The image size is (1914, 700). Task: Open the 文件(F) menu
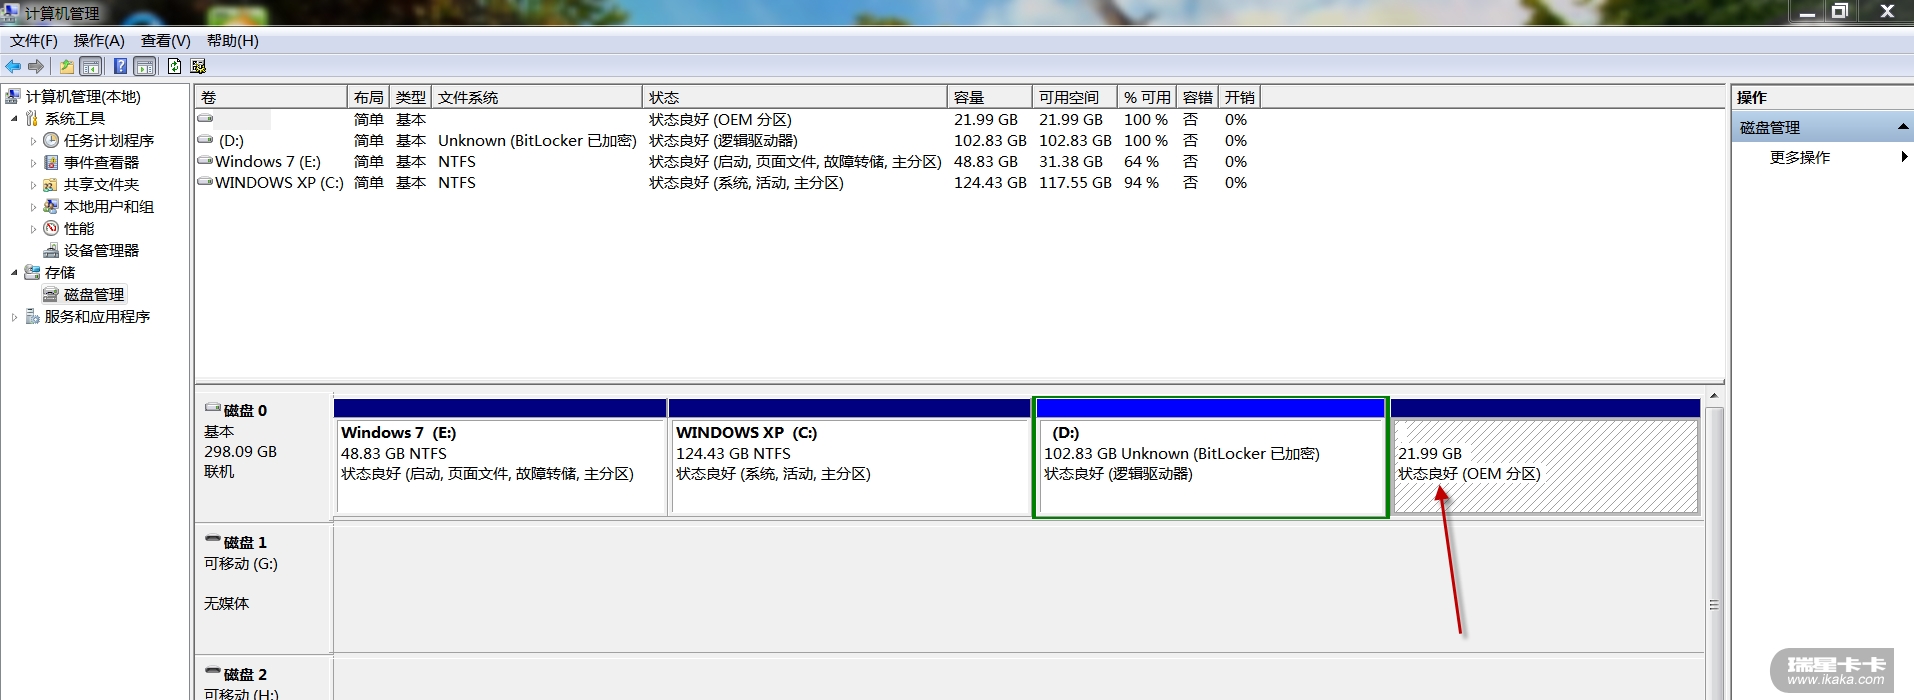34,40
